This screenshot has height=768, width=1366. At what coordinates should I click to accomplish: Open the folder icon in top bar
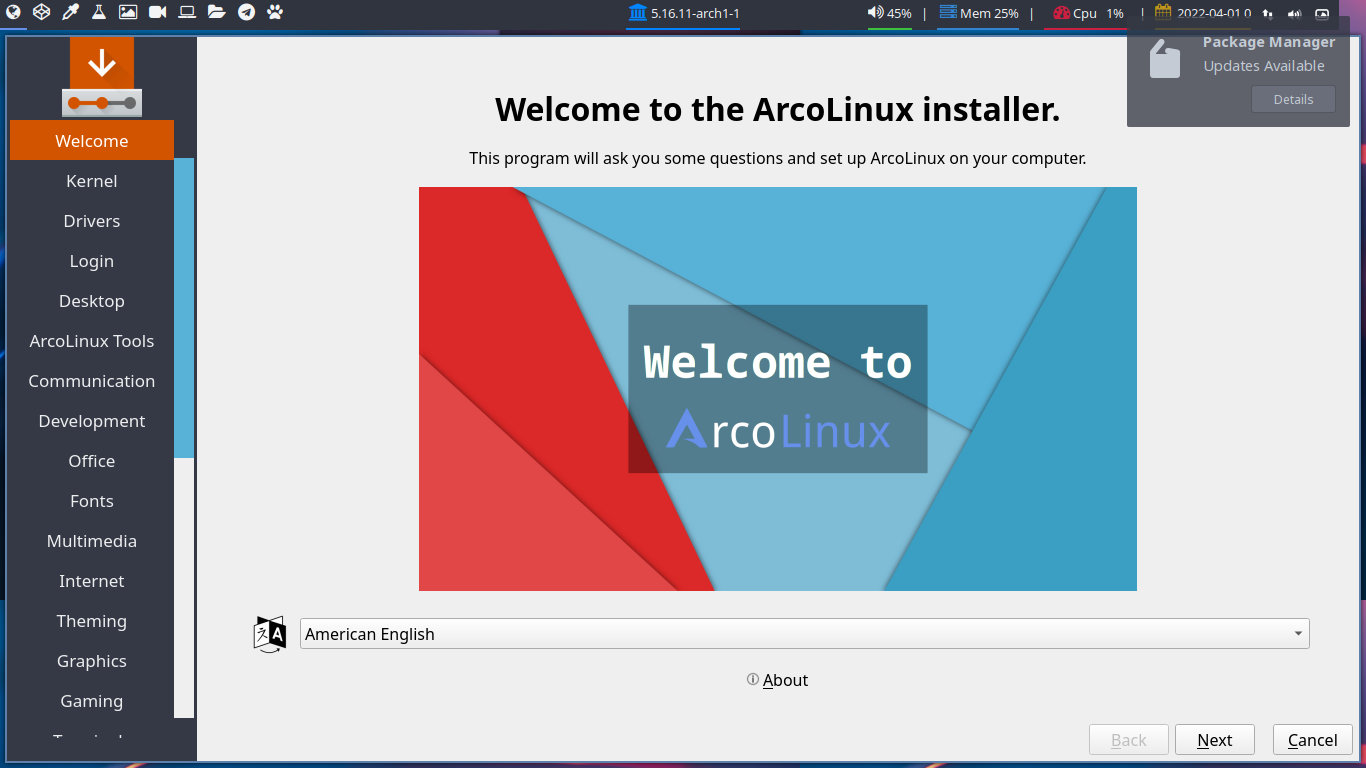(x=216, y=13)
